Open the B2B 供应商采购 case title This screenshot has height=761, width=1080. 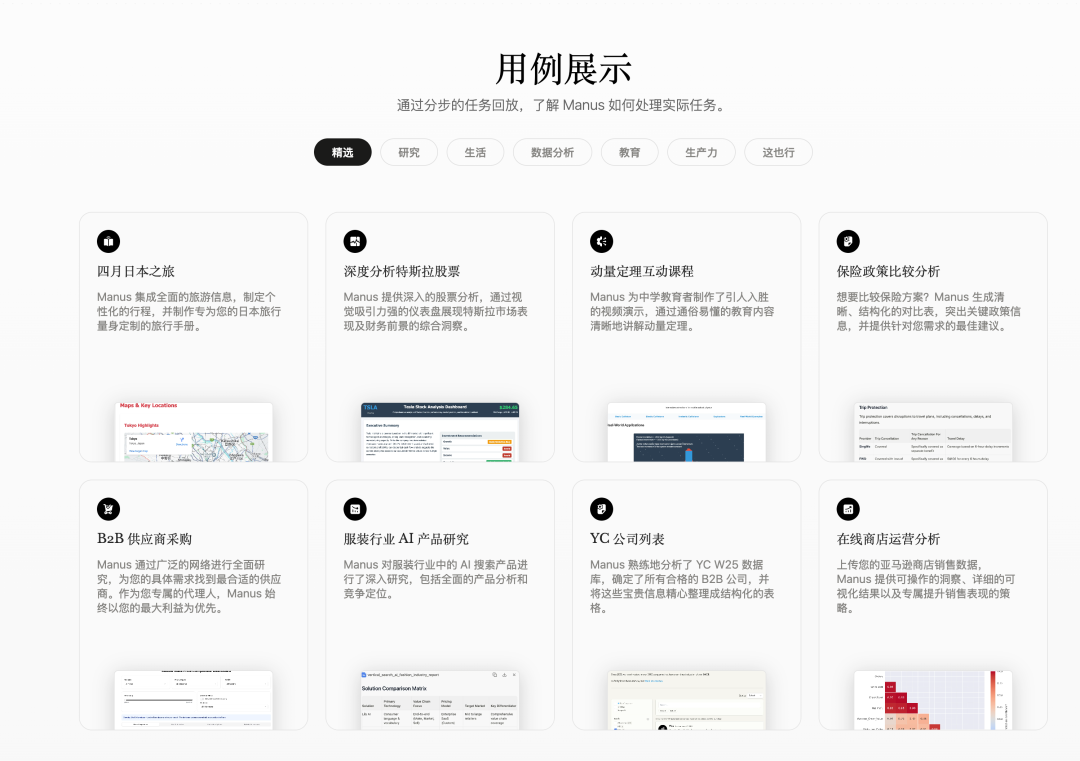(144, 539)
